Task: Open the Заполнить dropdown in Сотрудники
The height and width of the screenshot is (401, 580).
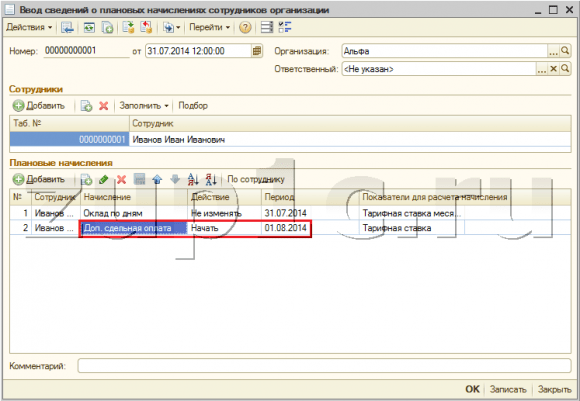Action: [x=144, y=106]
